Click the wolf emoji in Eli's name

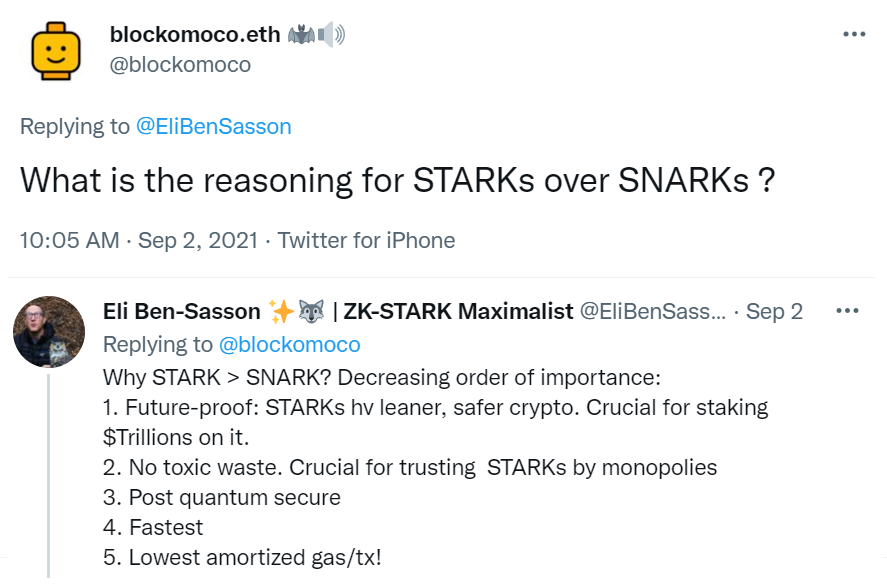pyautogui.click(x=310, y=312)
